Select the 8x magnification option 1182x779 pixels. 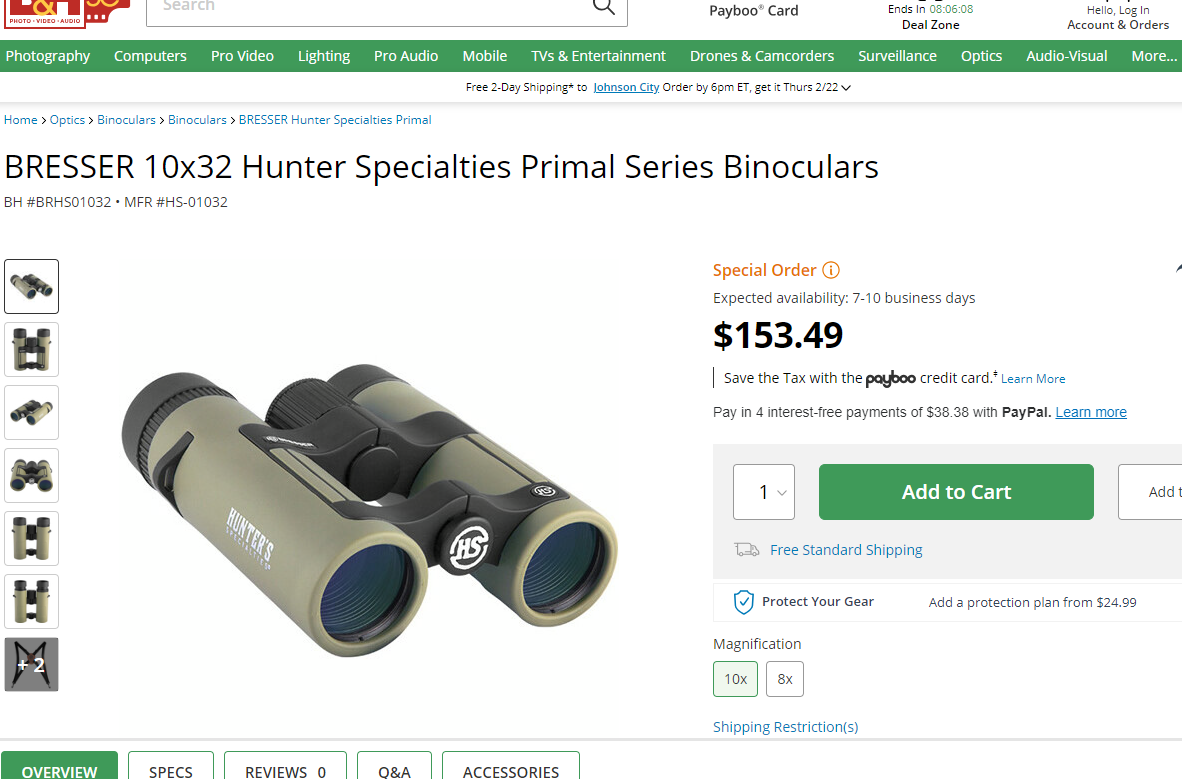tap(784, 679)
